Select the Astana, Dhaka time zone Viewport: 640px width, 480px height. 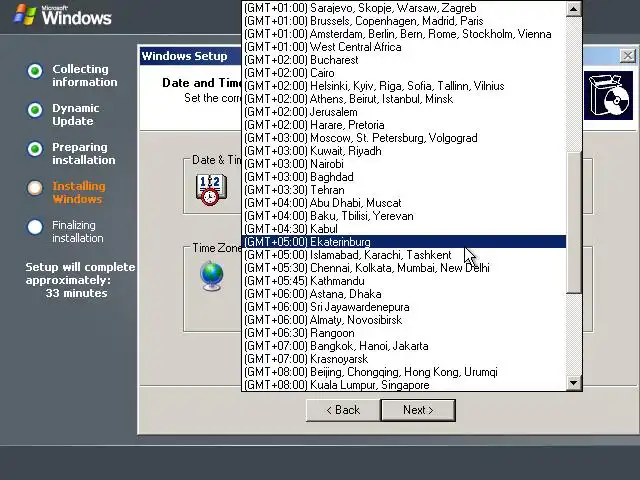[404, 294]
